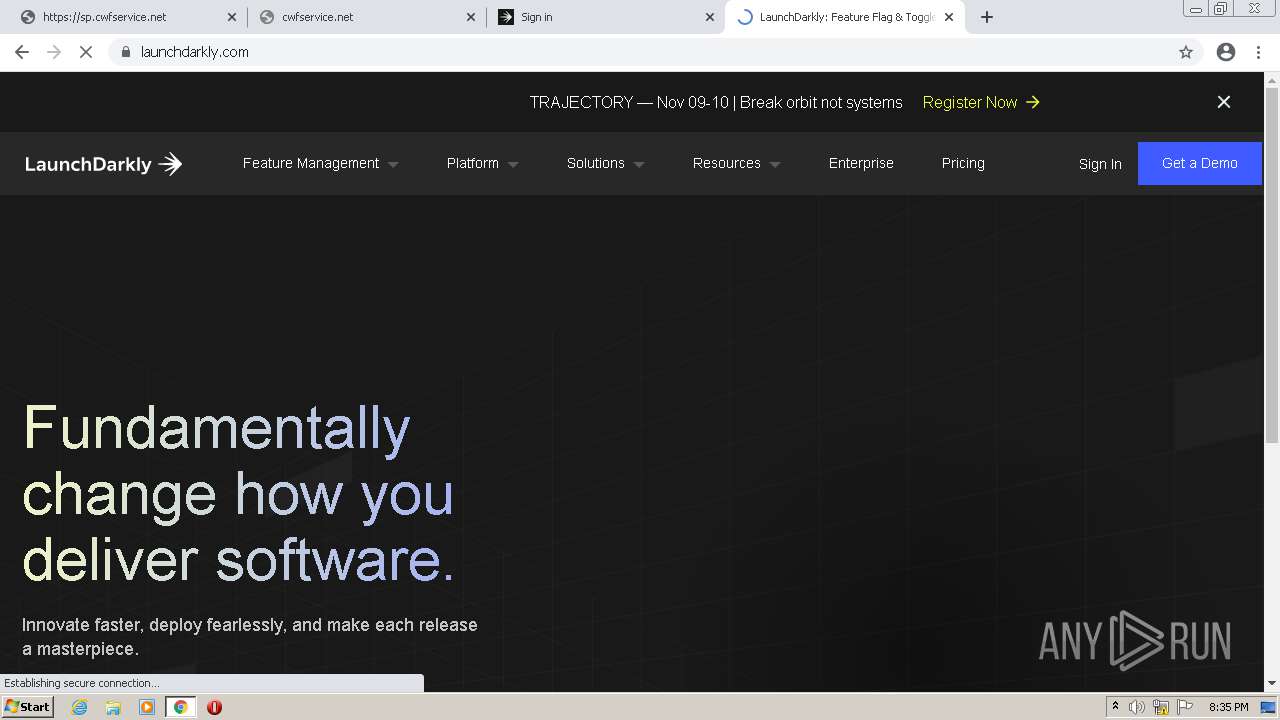1280x720 pixels.
Task: Open the media player taskbar icon
Action: (x=147, y=707)
